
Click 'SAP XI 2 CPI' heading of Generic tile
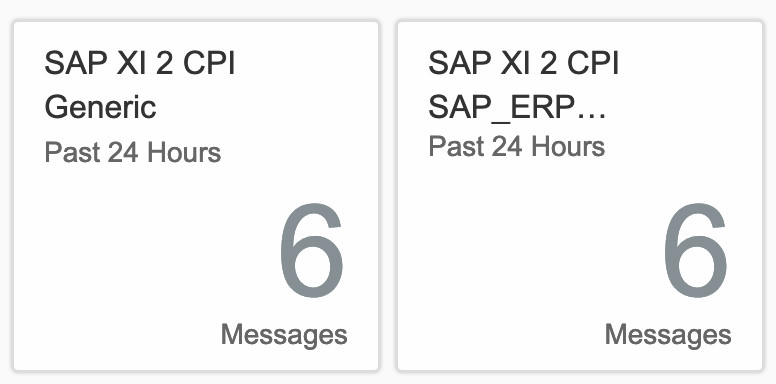click(x=140, y=63)
